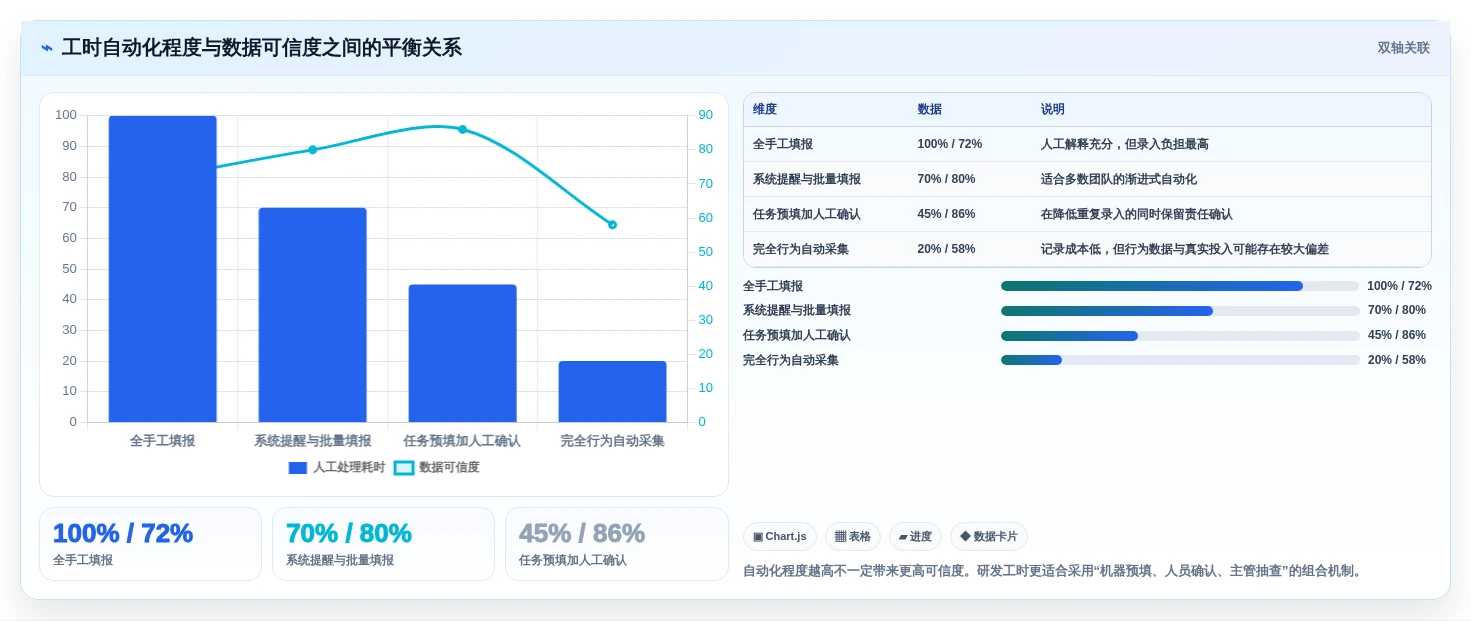Click 适合多数团队的渐进式自动化 description

(x=1118, y=179)
